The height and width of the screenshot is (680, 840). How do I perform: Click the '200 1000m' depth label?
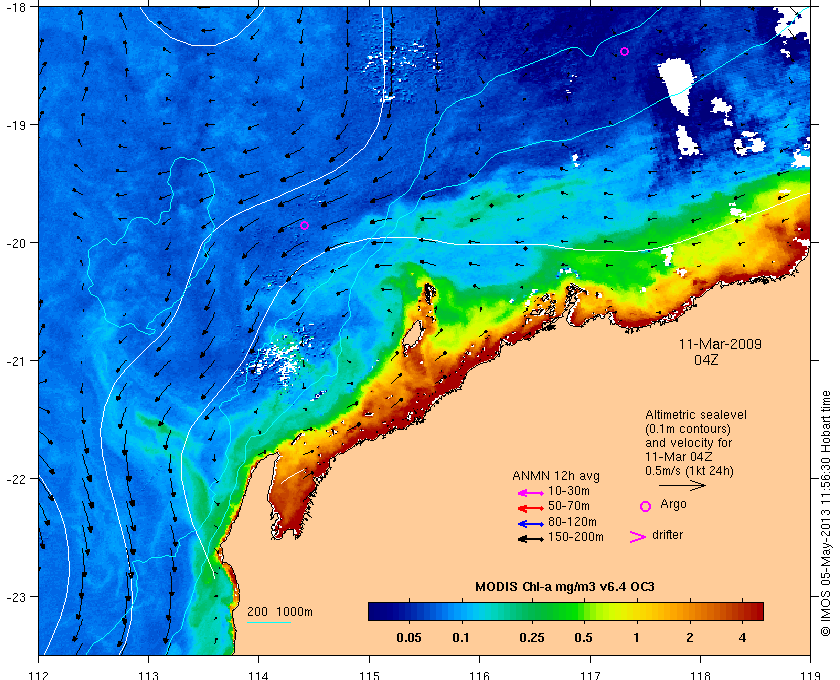click(x=280, y=612)
